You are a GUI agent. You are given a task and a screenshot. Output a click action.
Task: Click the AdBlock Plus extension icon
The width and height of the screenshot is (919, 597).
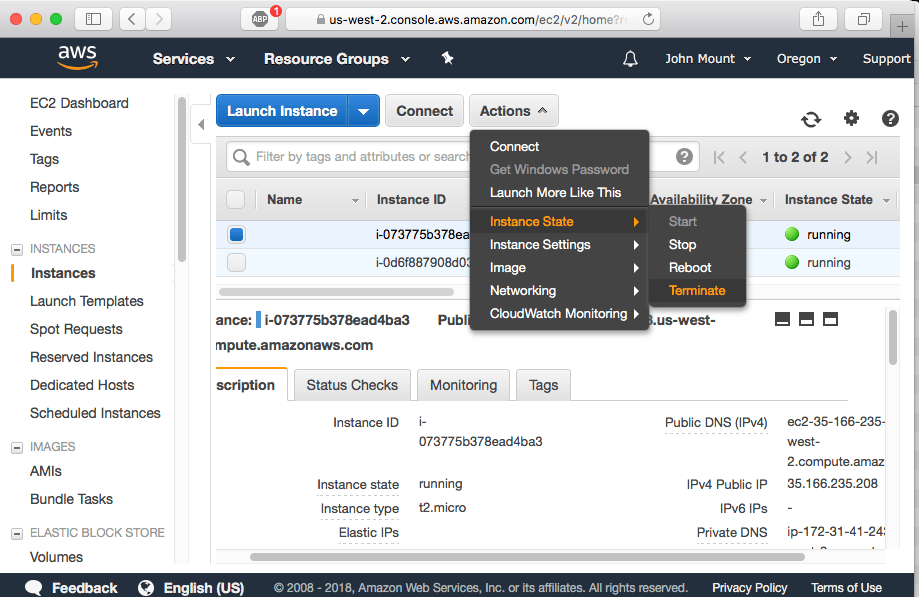[260, 19]
